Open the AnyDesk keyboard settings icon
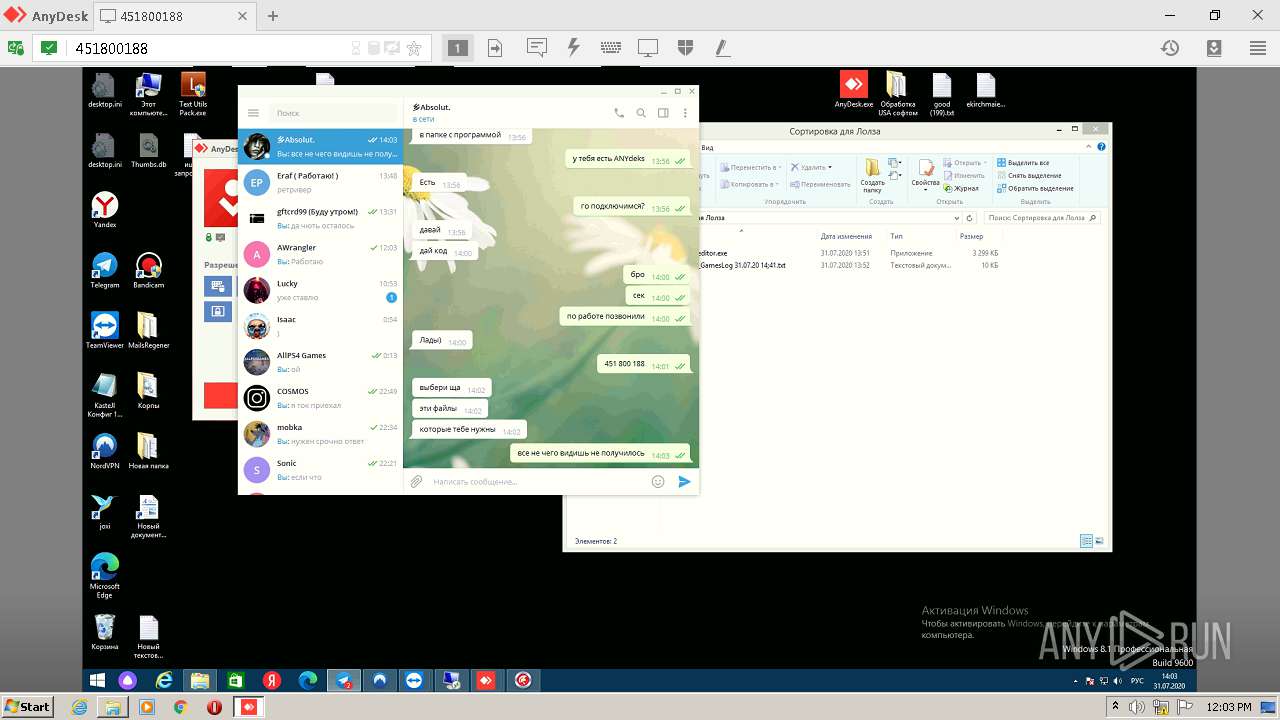Screen dimensions: 1280x720 tap(611, 48)
